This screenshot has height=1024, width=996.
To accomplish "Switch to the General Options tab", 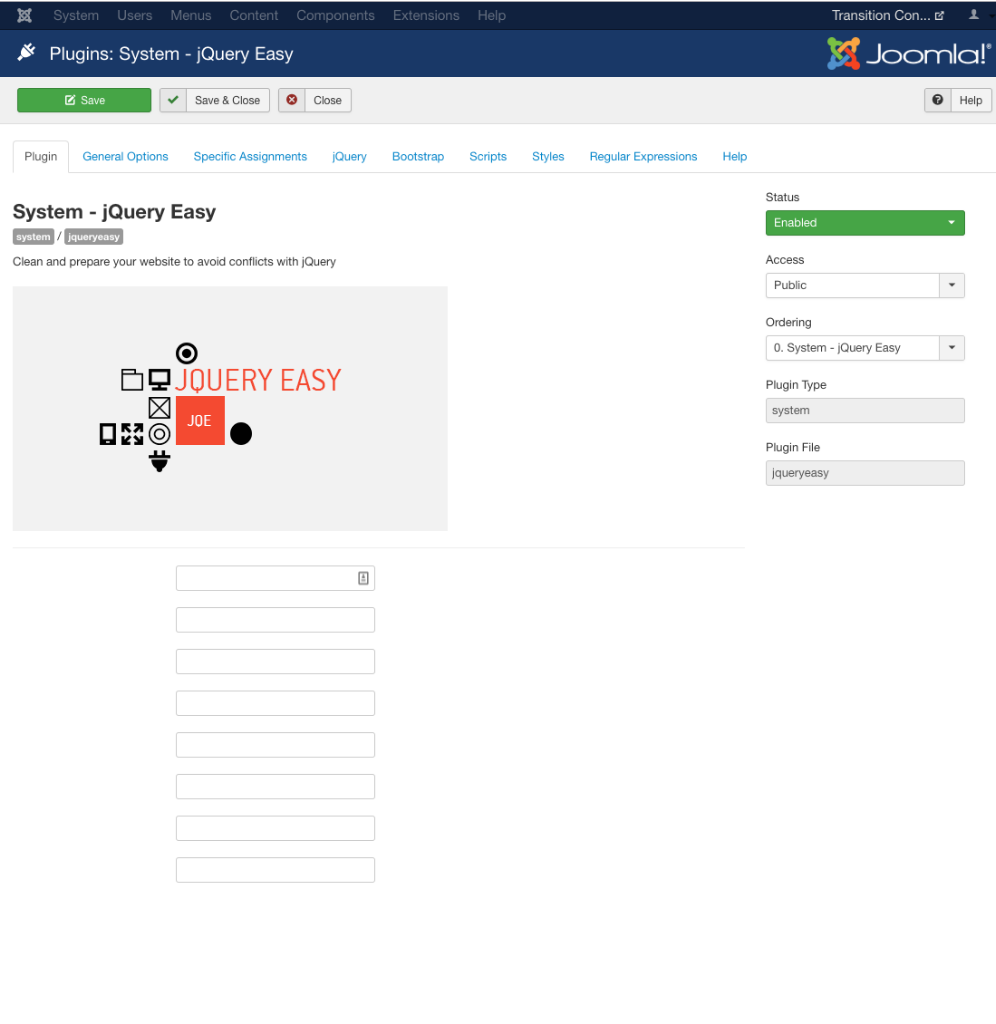I will pyautogui.click(x=125, y=157).
